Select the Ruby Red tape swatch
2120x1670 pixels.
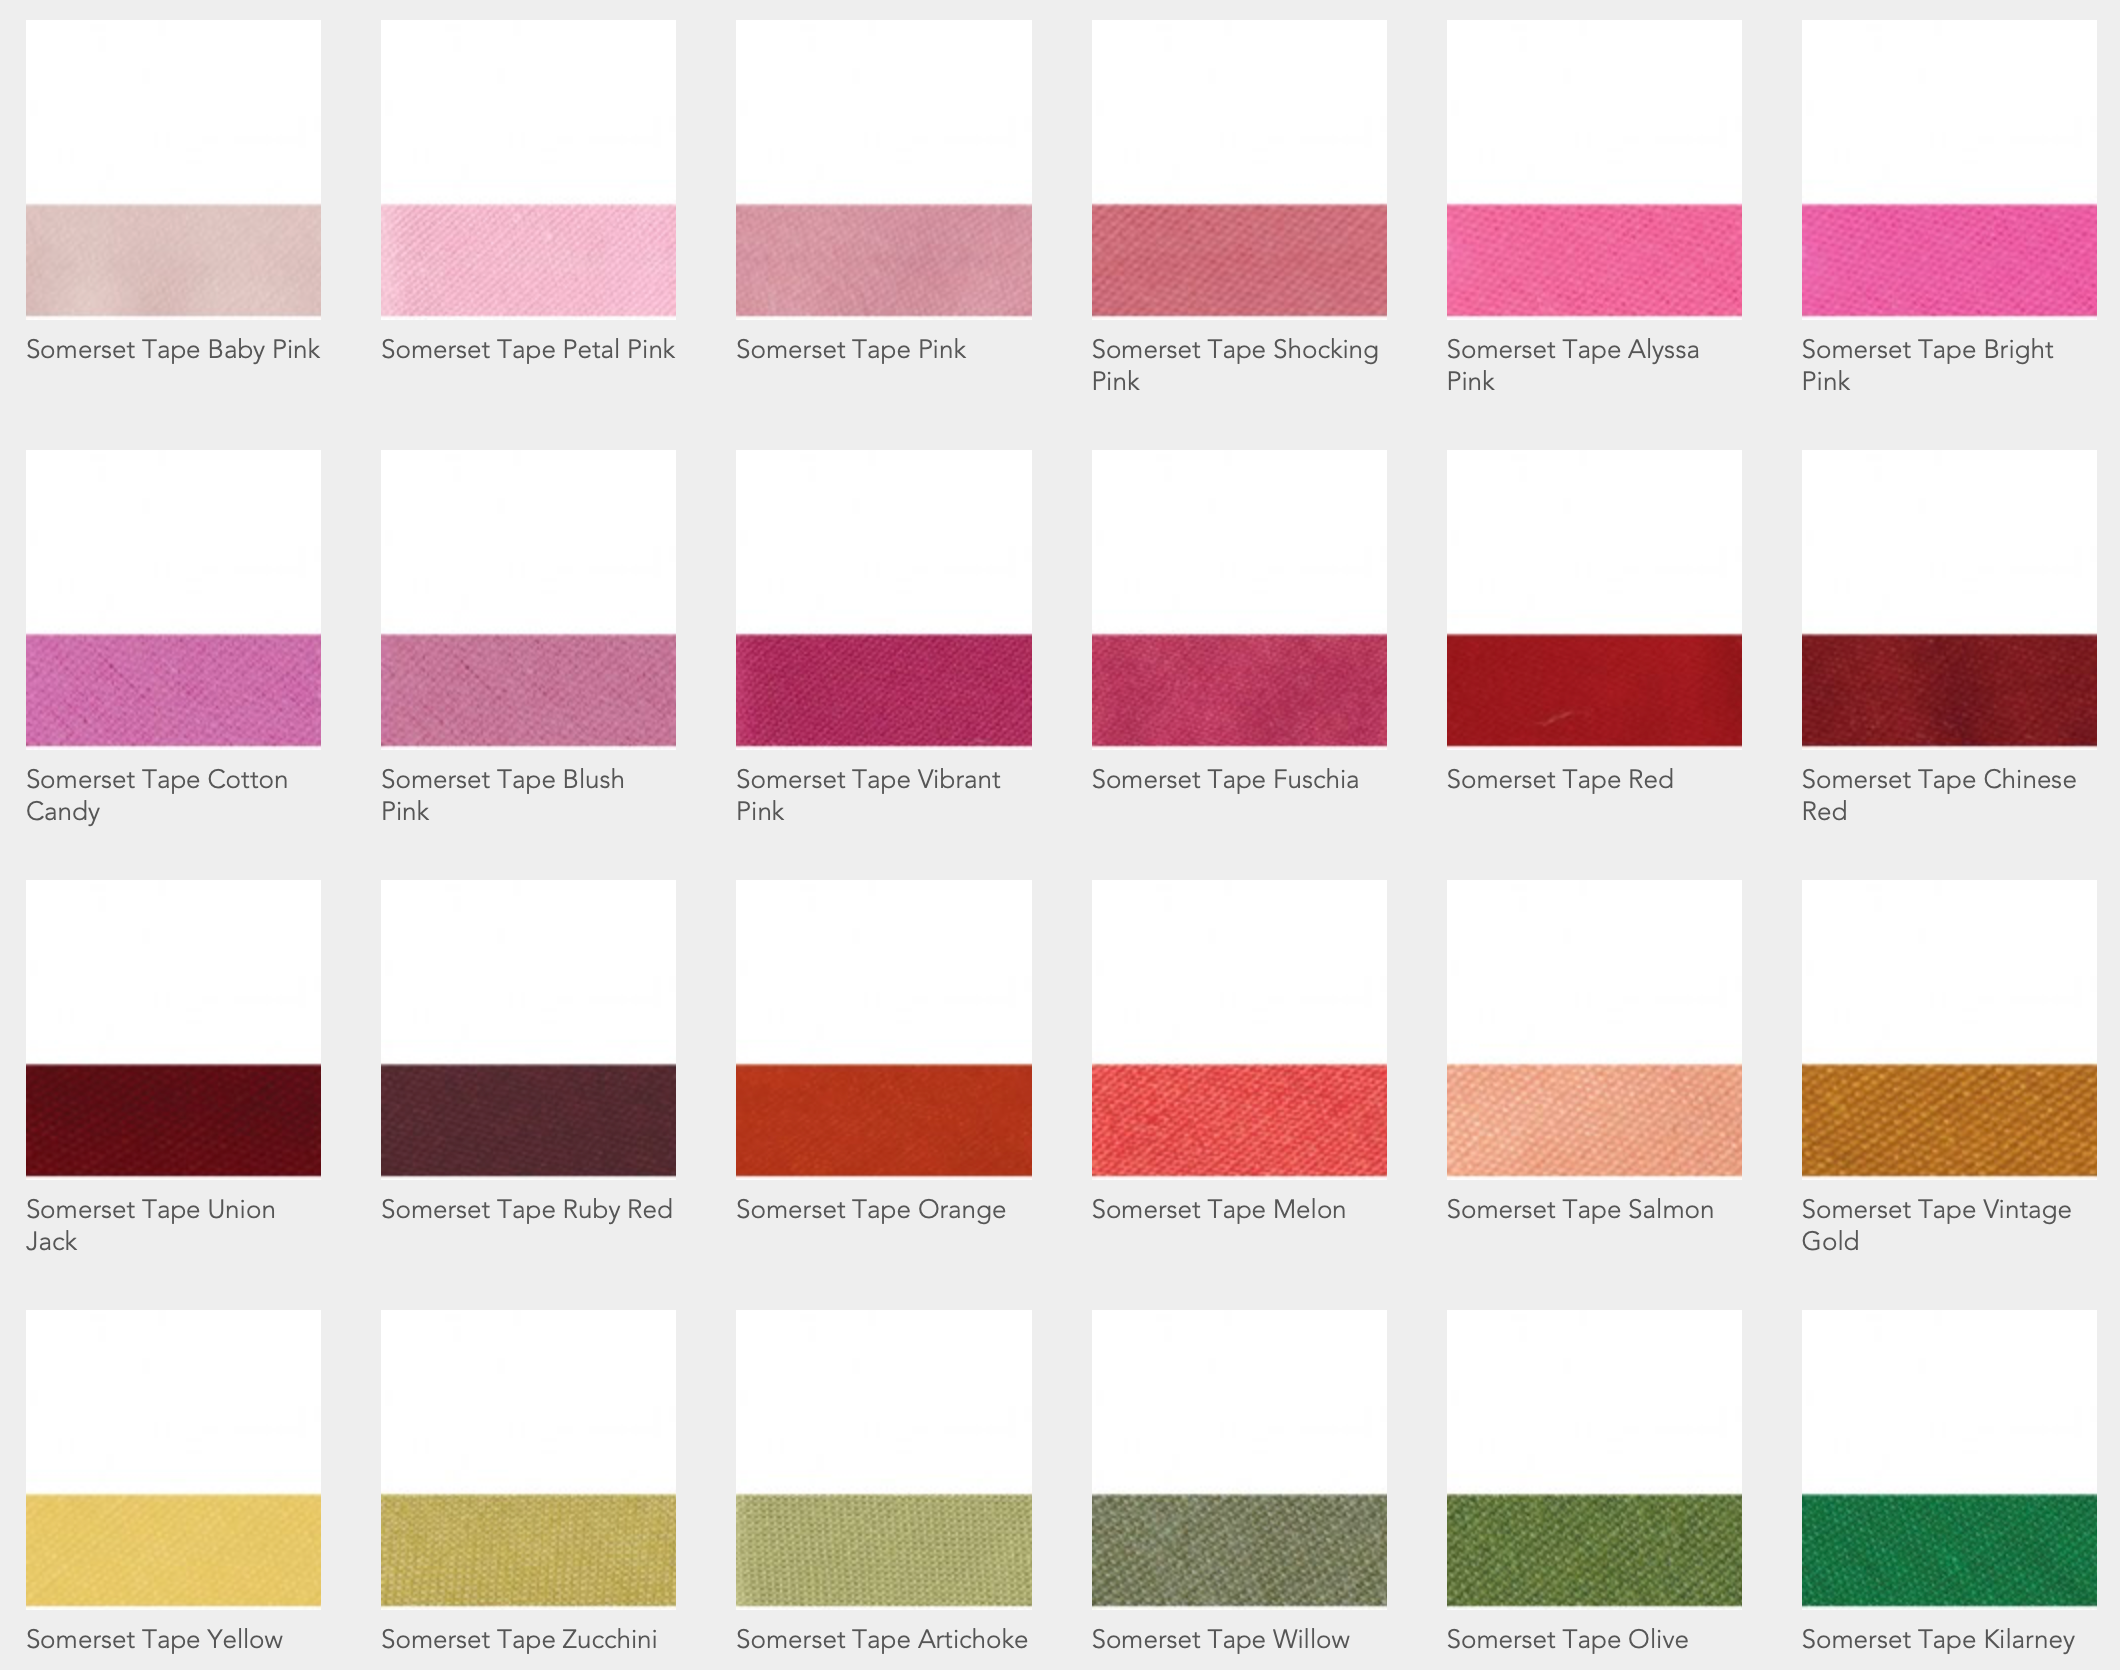coord(528,1120)
